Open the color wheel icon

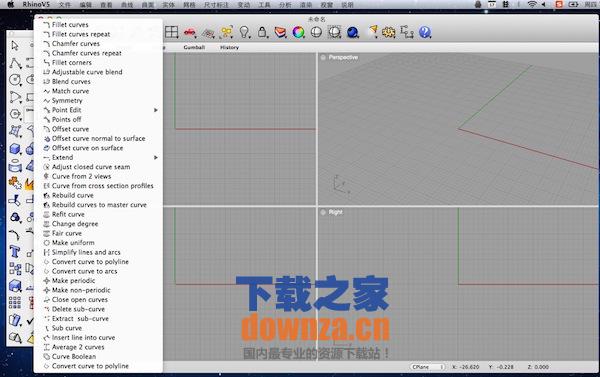point(298,33)
